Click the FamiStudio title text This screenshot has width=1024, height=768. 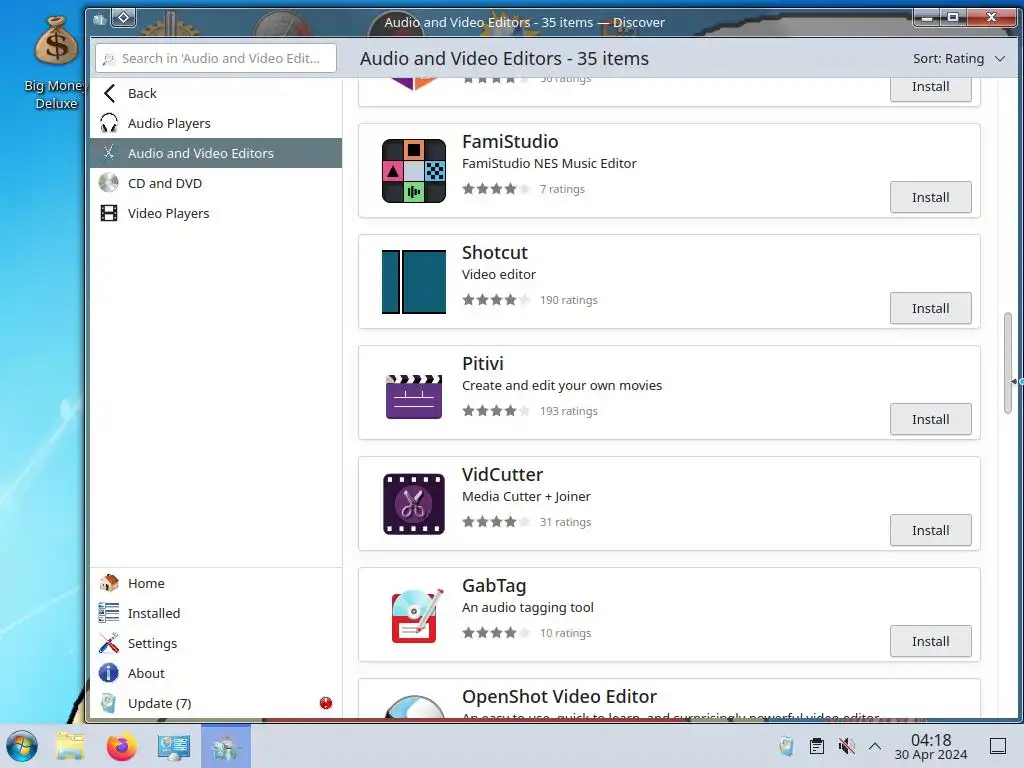510,141
